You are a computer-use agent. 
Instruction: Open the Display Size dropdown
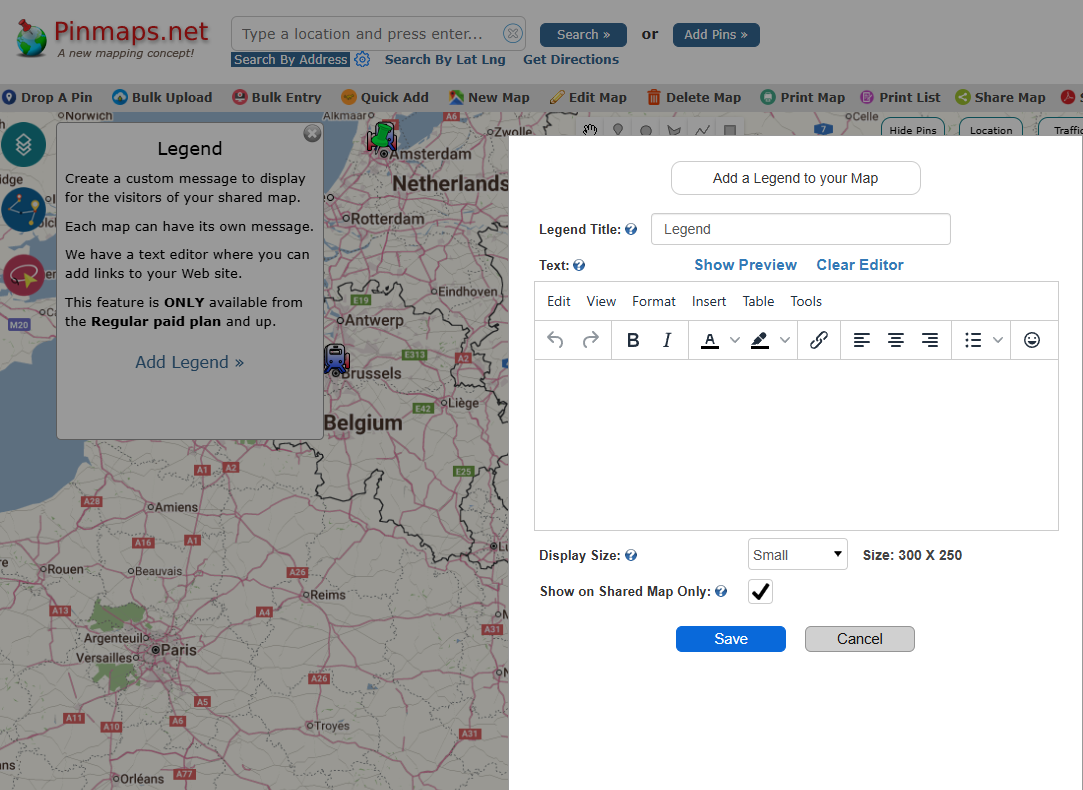797,555
